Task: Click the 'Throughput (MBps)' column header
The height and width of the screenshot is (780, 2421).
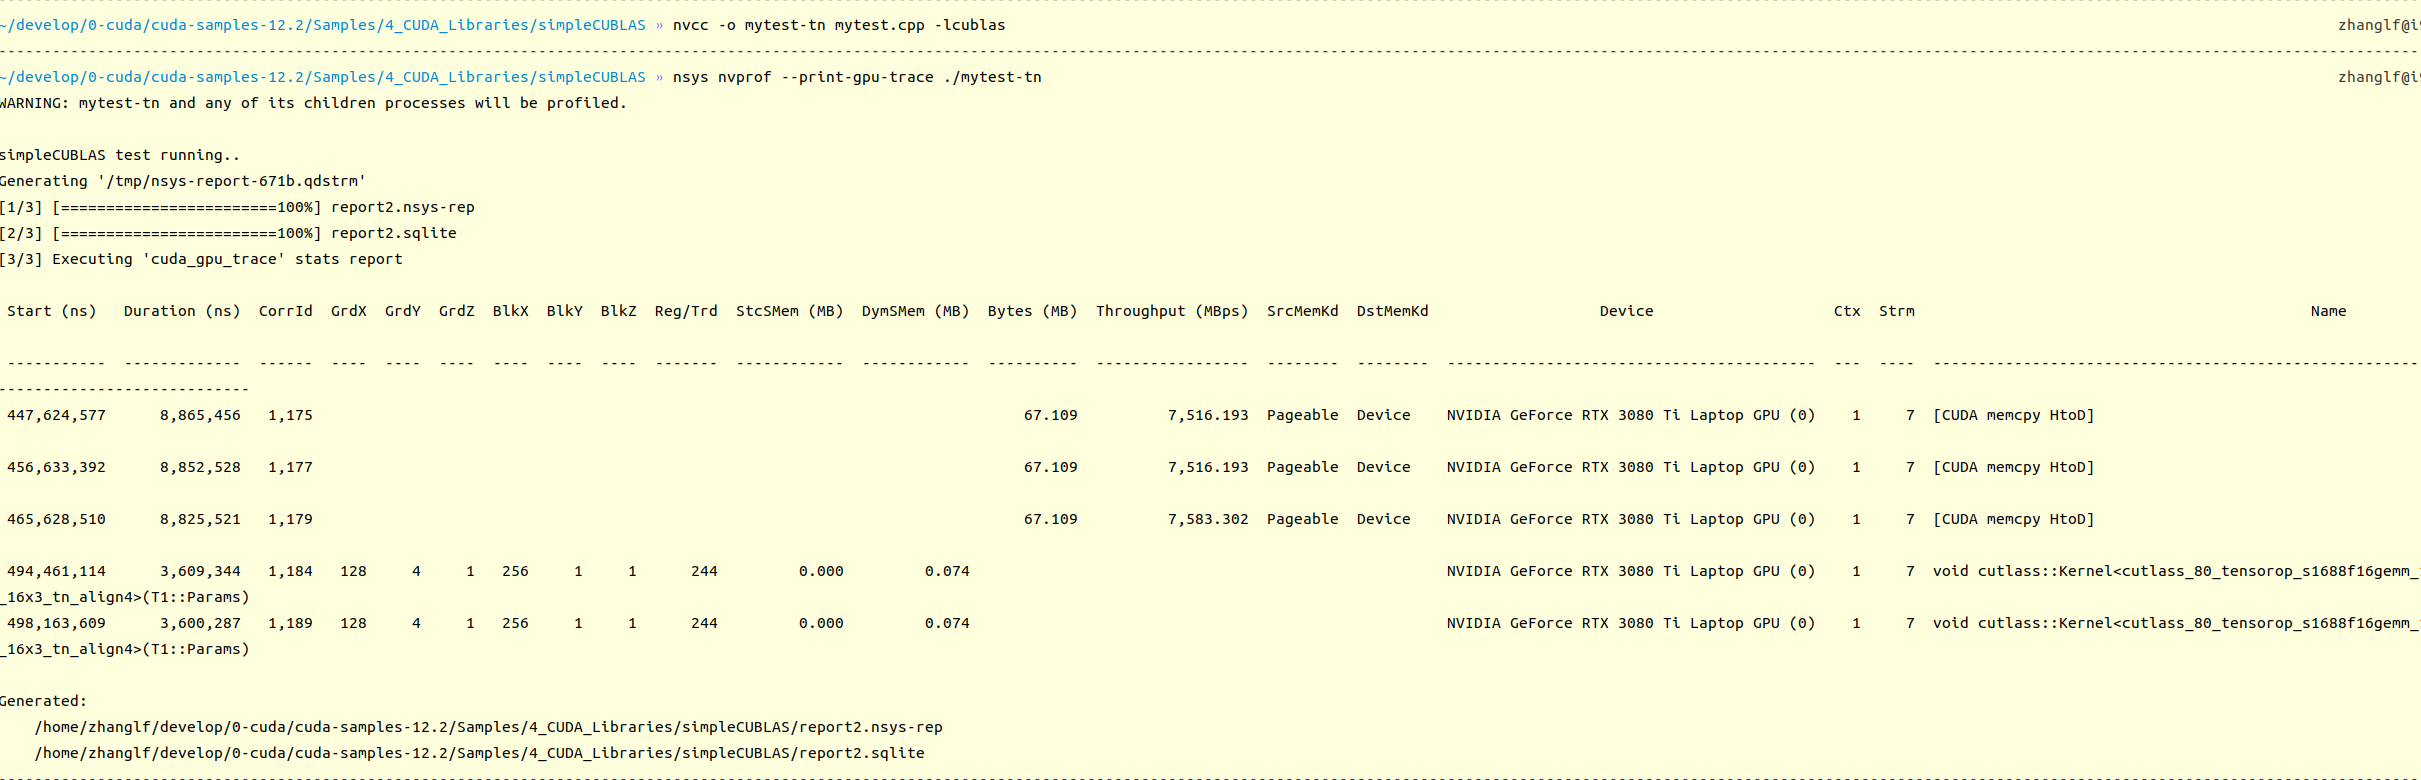Action: [x=1173, y=311]
